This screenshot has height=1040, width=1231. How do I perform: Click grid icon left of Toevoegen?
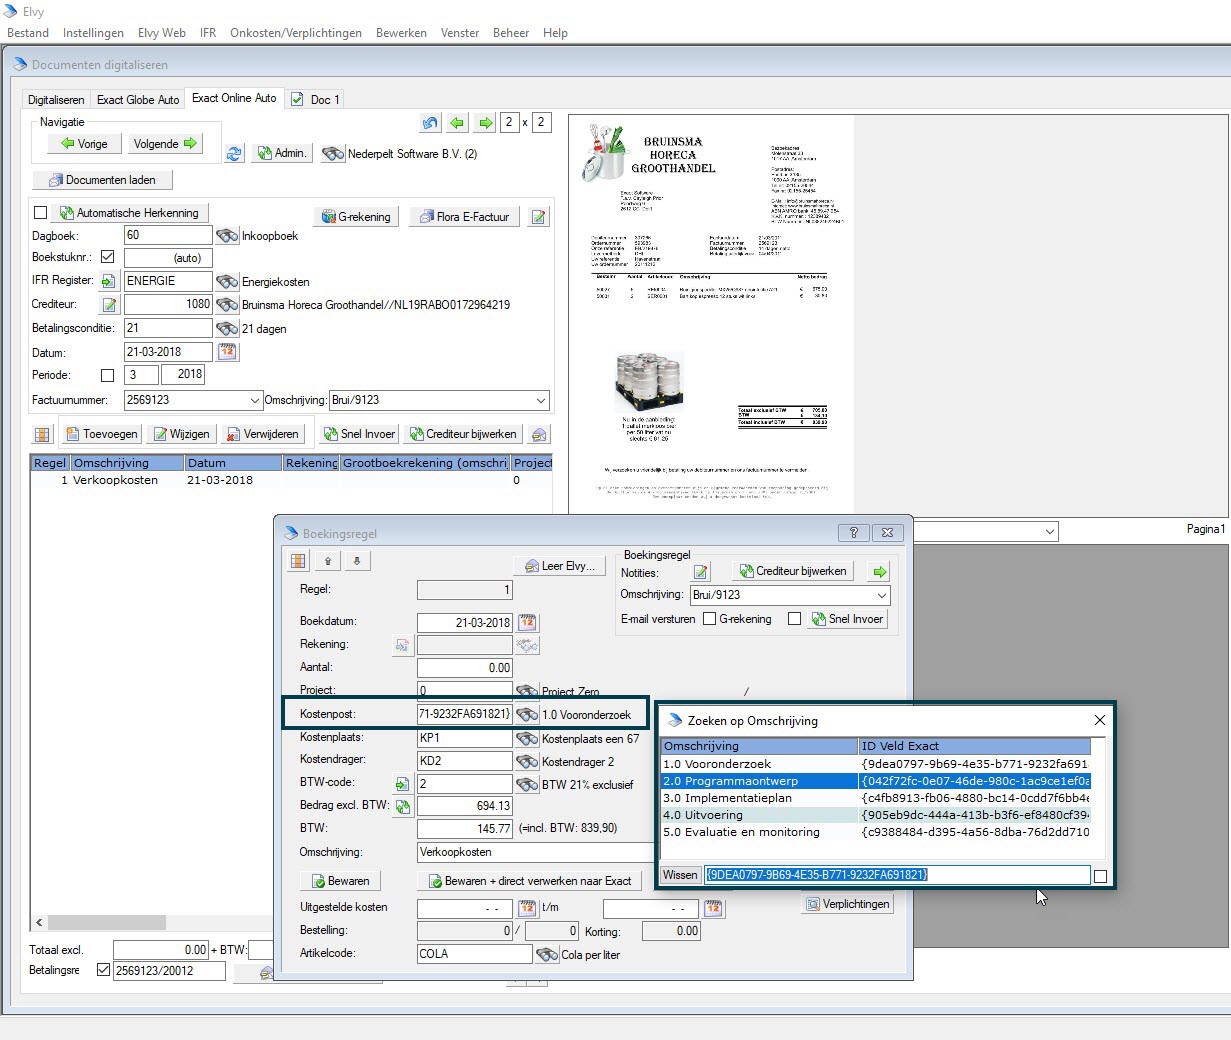42,434
